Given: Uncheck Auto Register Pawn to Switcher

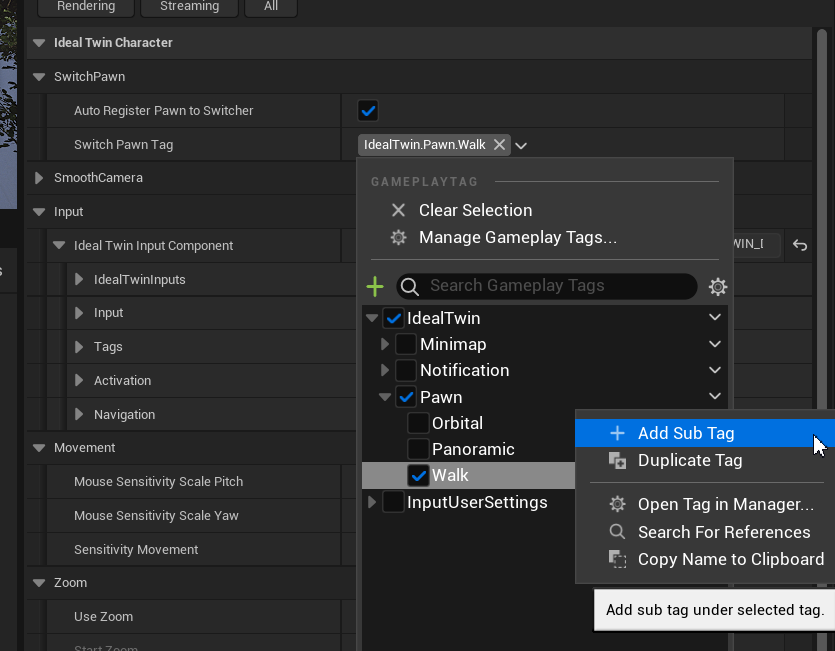Looking at the screenshot, I should click(x=368, y=111).
